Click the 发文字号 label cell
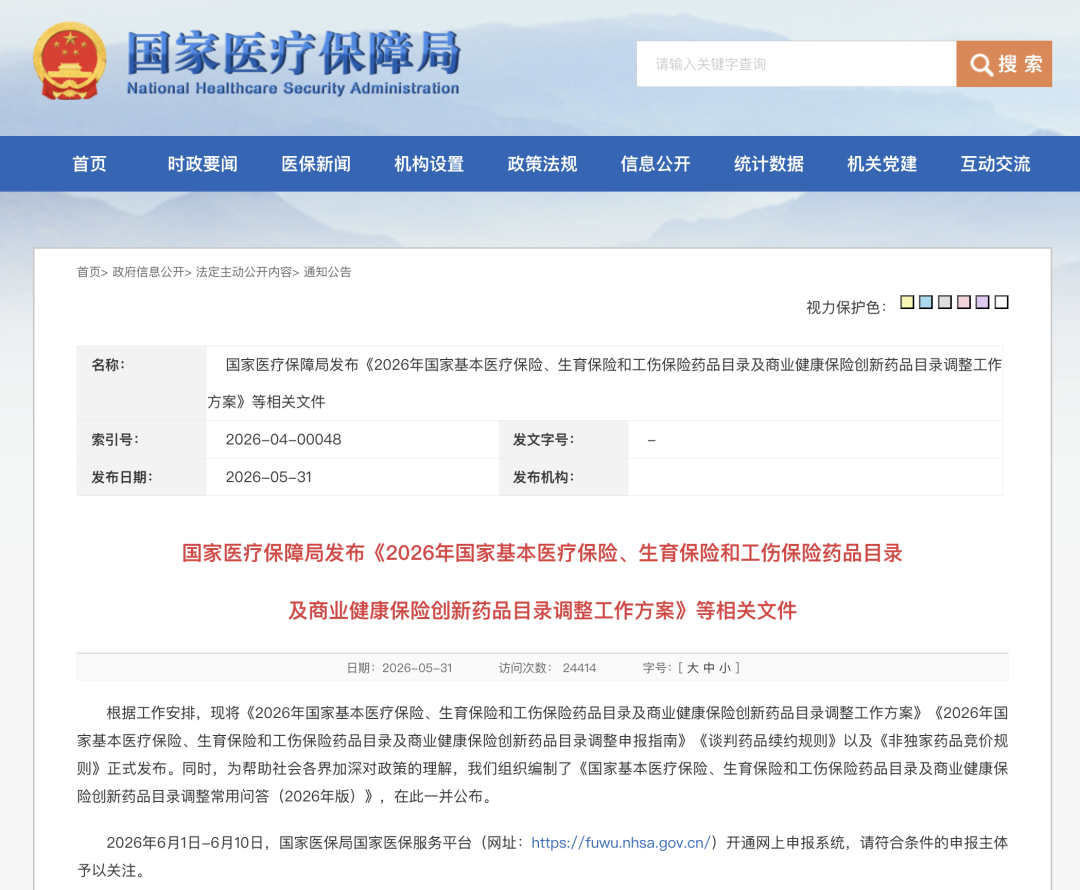The height and width of the screenshot is (890, 1080). [563, 439]
